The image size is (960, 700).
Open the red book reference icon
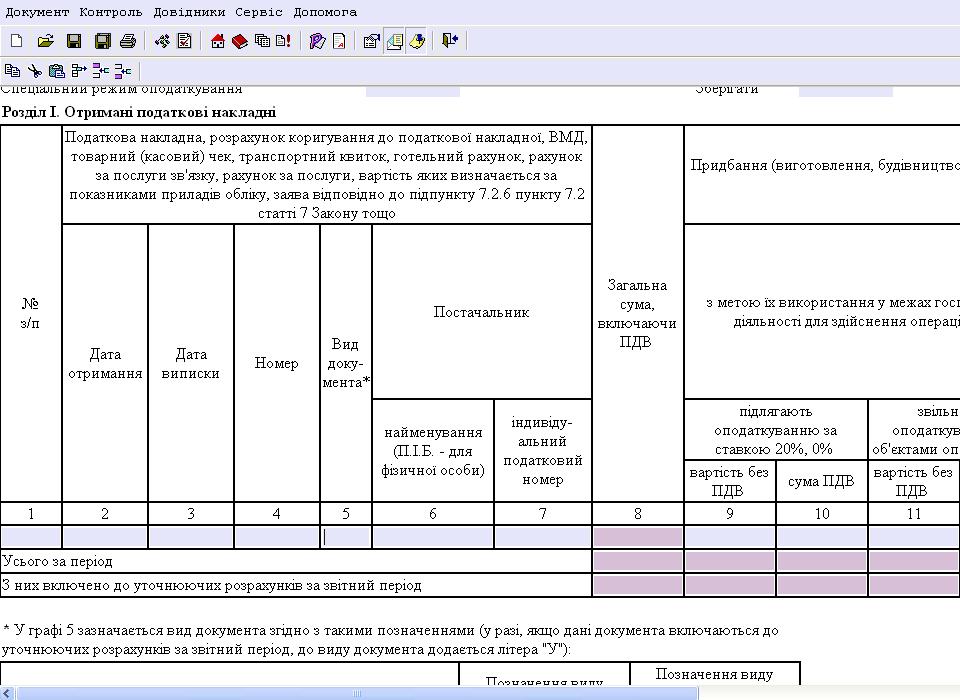click(x=240, y=41)
